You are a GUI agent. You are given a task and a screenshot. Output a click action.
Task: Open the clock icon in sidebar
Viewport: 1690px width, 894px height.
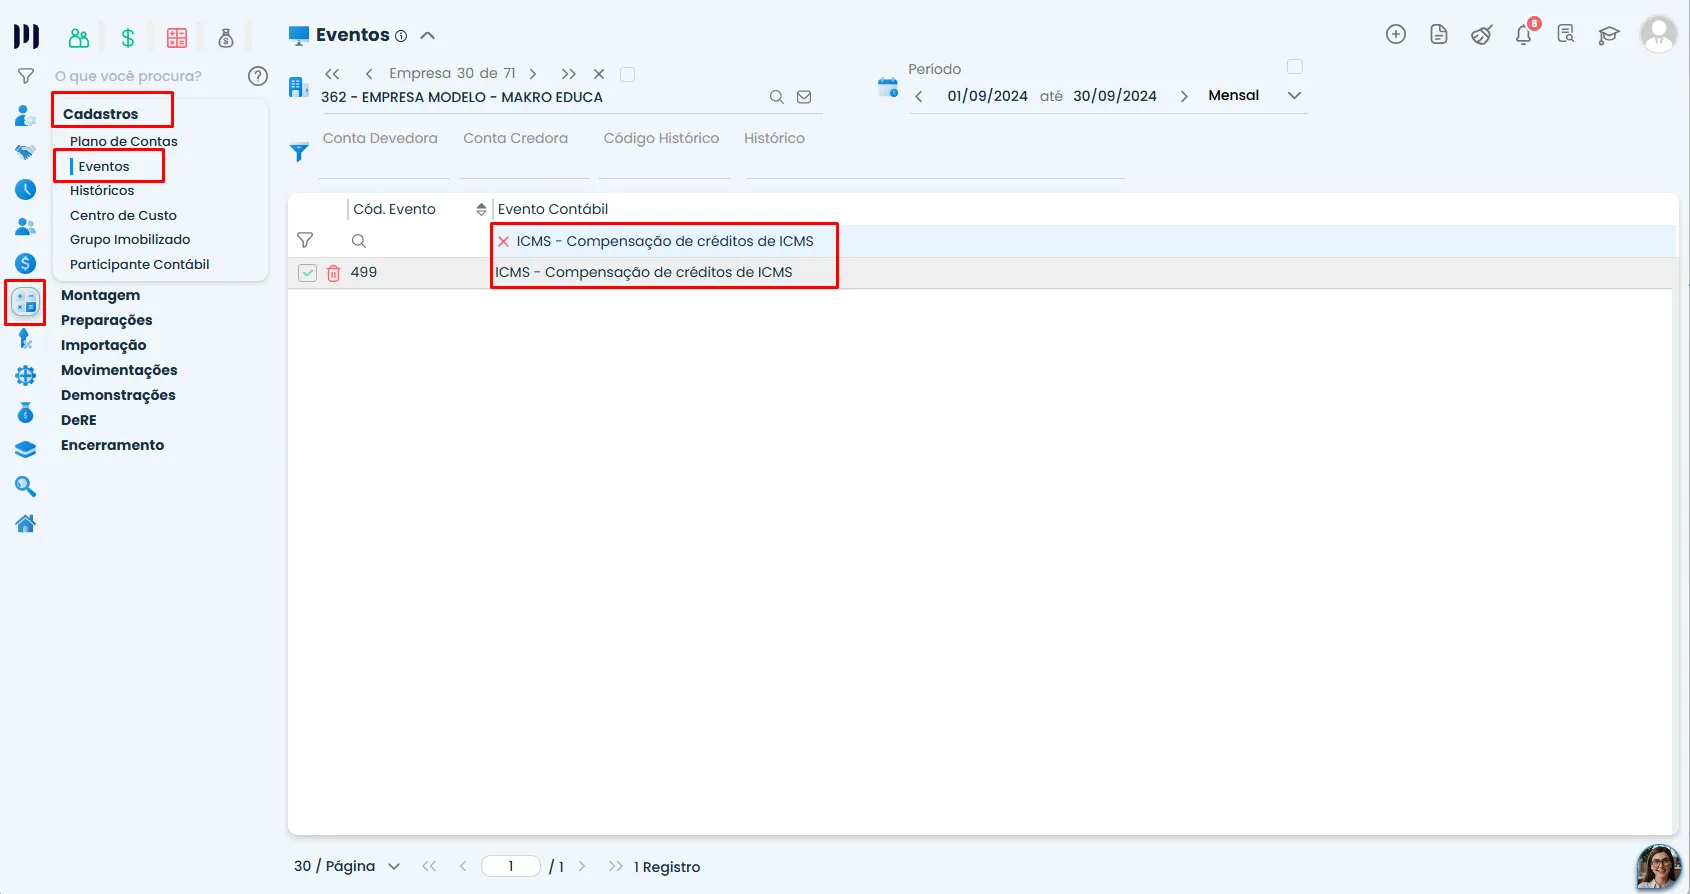coord(26,190)
